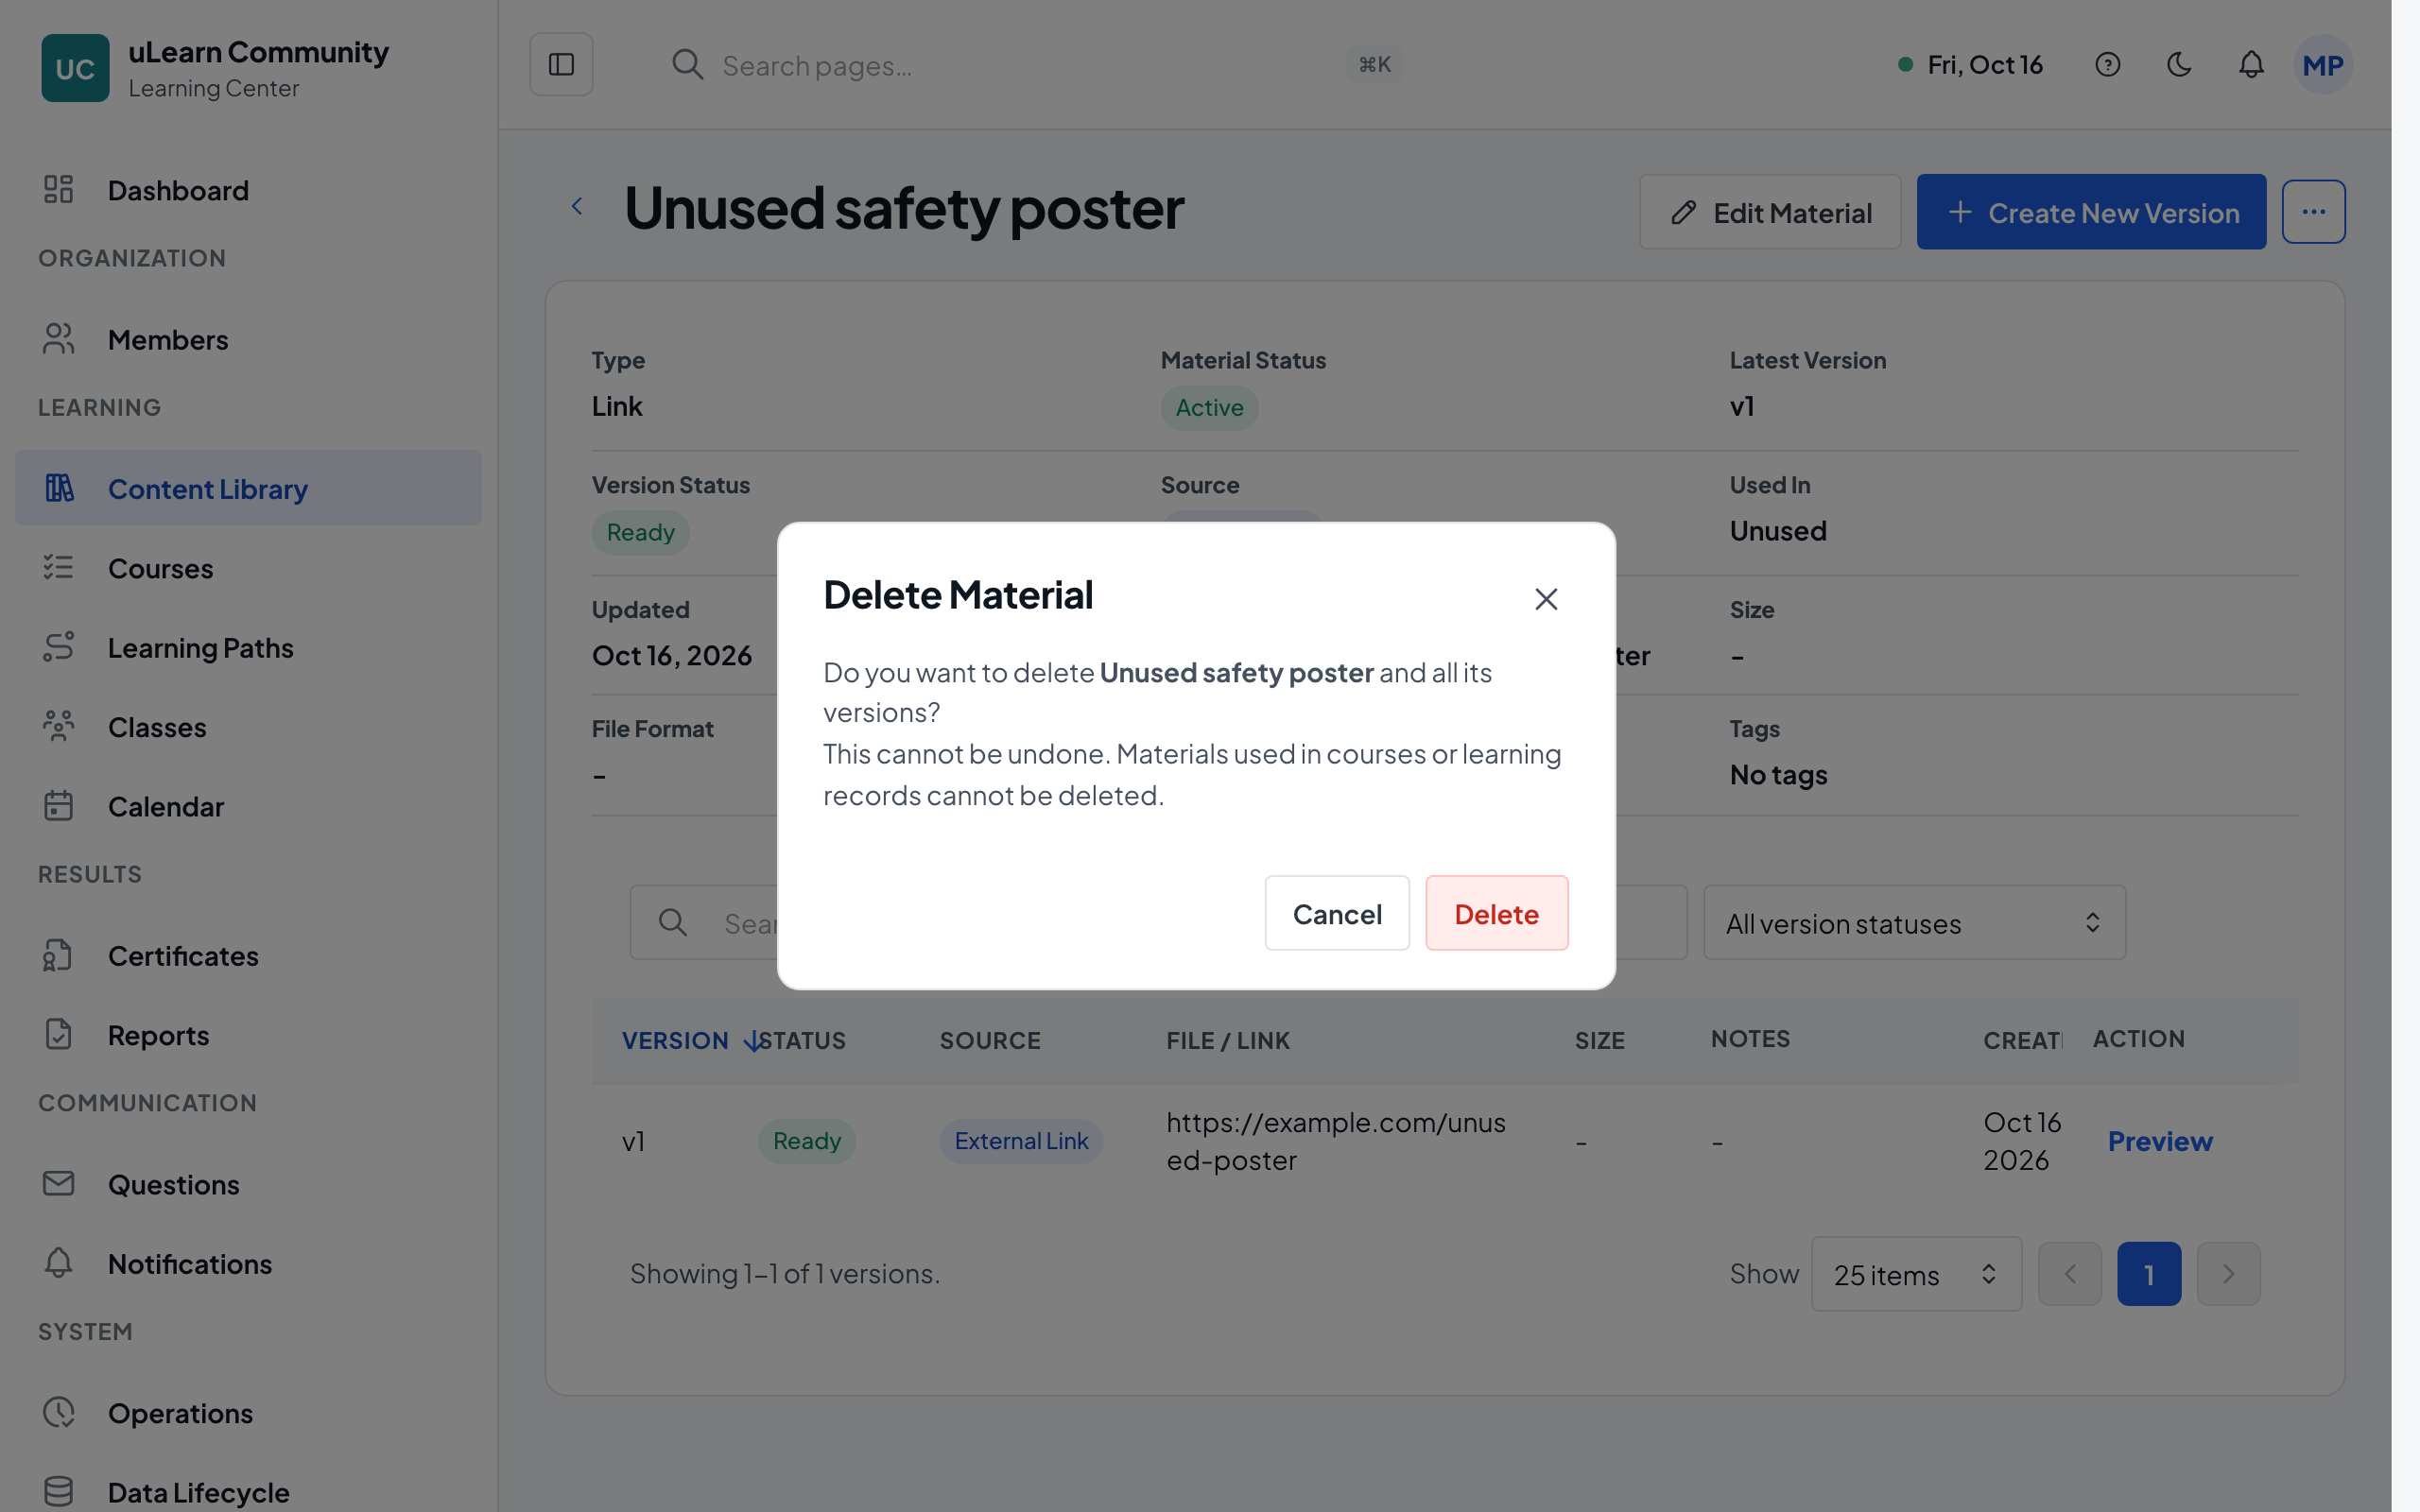
Task: Click Create New Version button
Action: [x=2091, y=212]
